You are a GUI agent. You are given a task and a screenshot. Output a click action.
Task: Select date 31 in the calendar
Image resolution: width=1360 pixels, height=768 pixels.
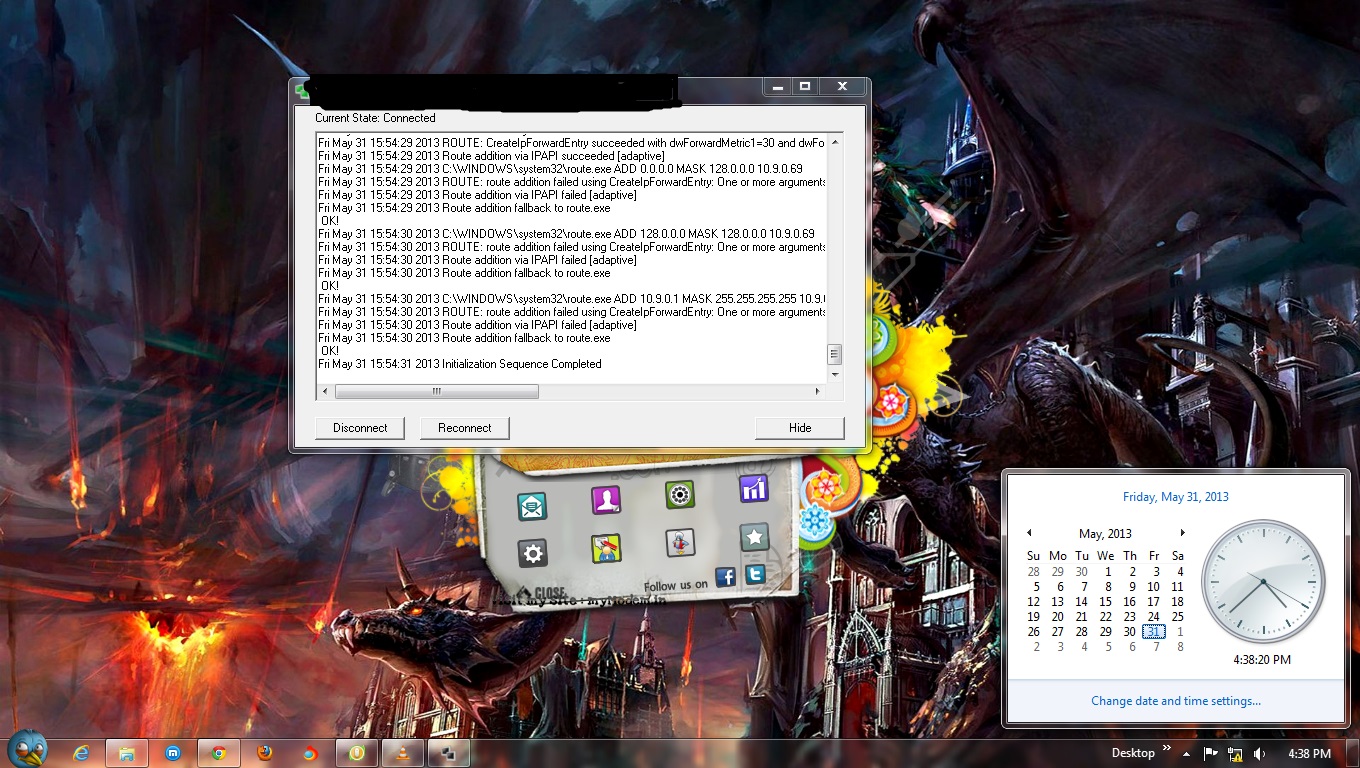click(1154, 632)
